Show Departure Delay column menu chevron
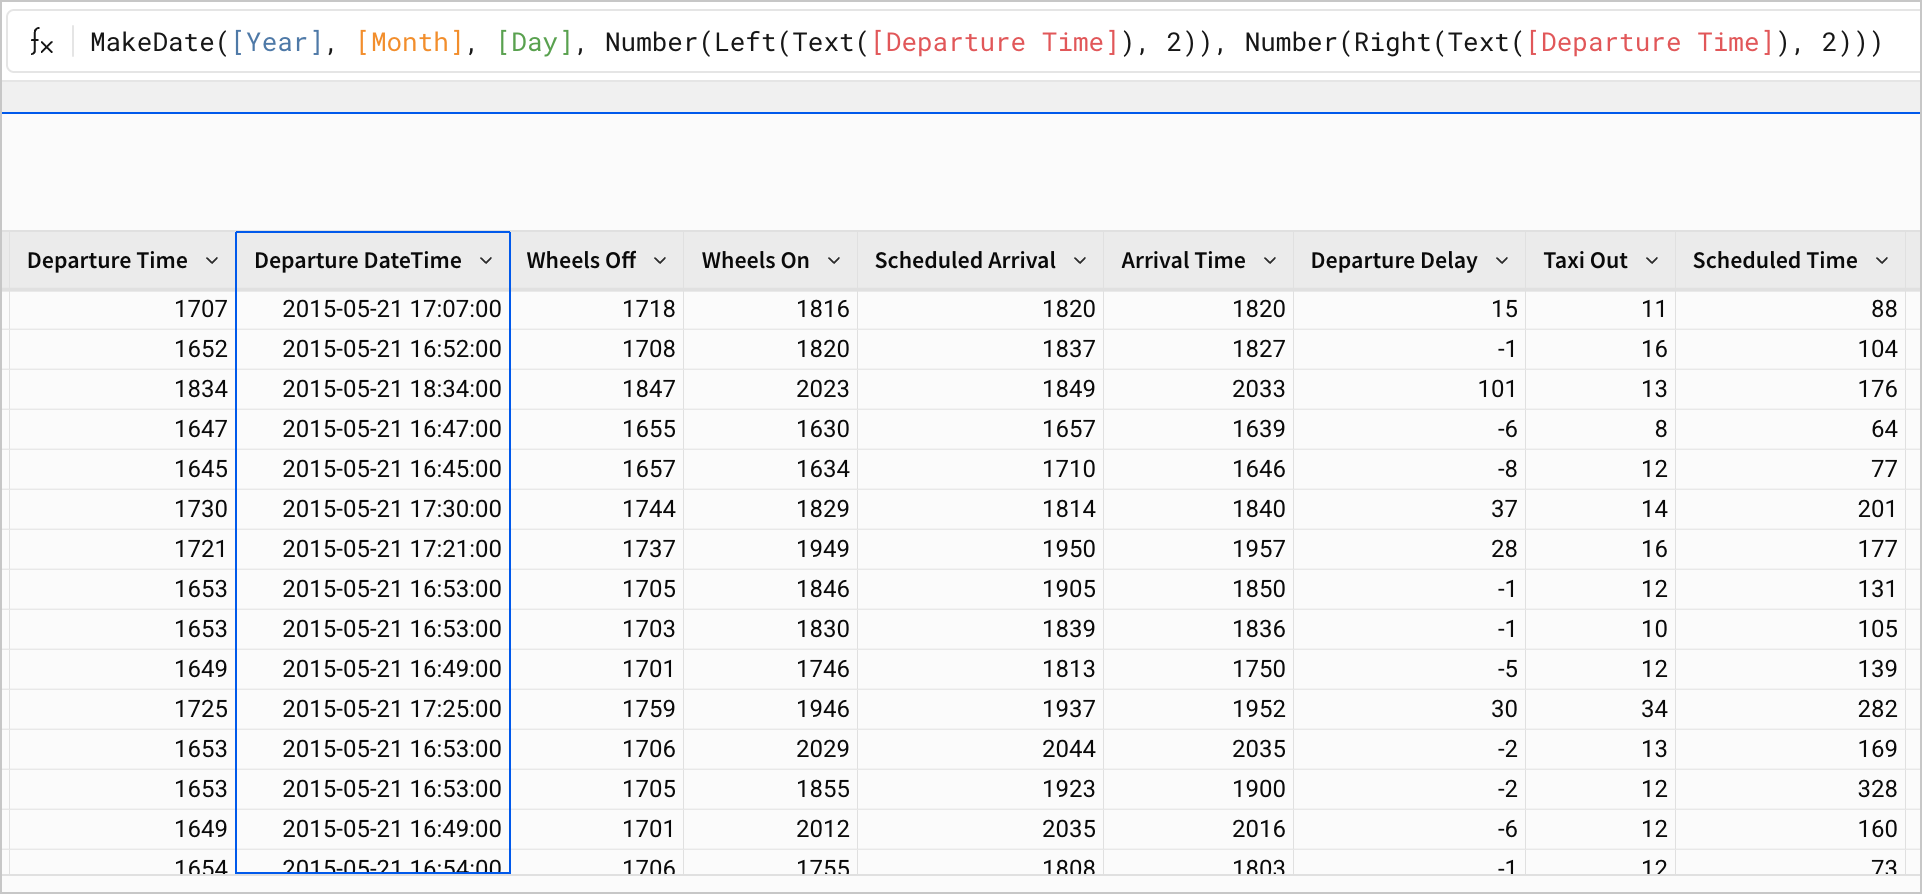 point(1502,261)
